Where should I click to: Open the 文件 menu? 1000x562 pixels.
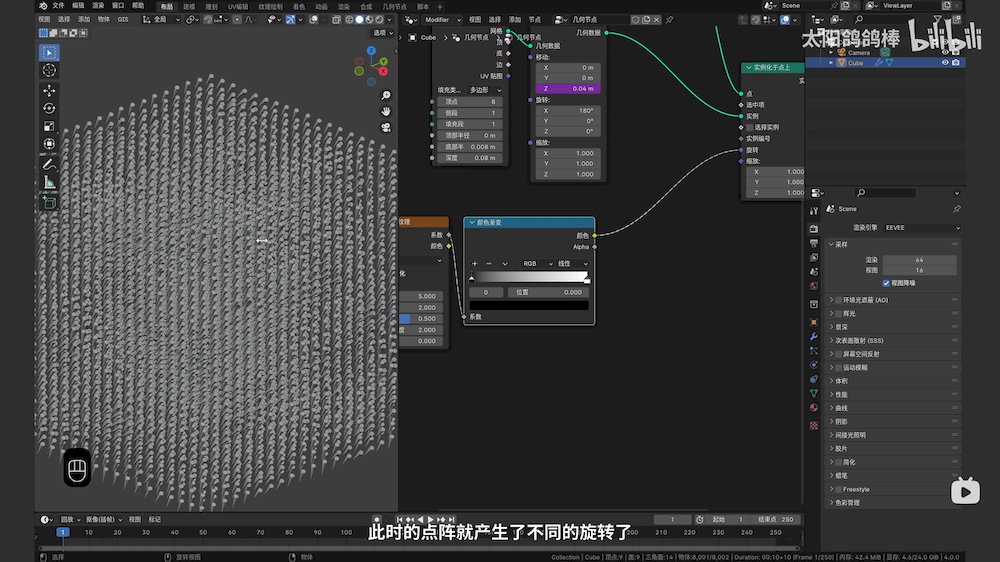coord(58,6)
